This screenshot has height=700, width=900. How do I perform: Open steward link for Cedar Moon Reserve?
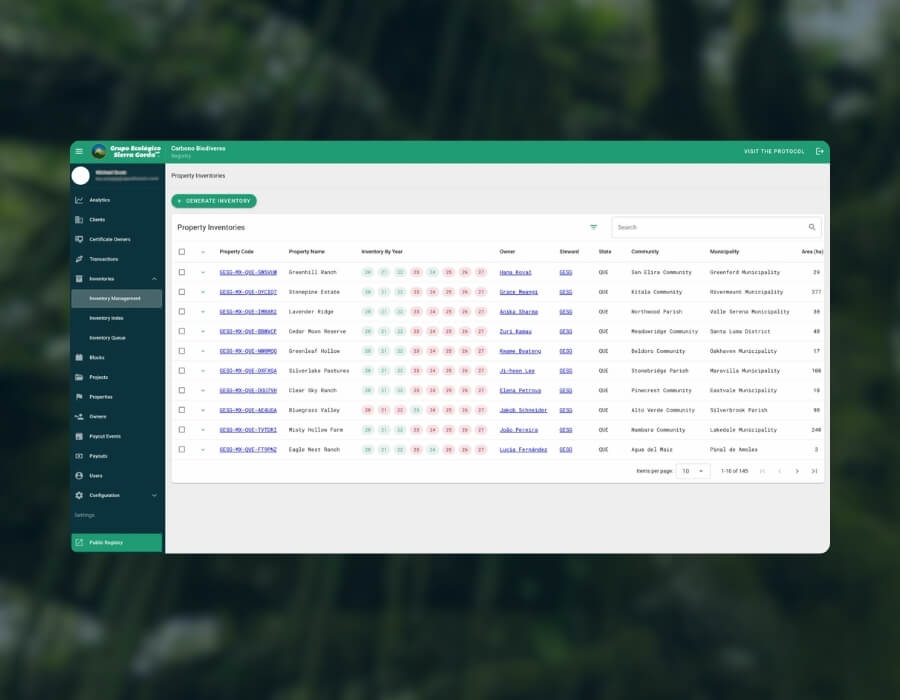(x=566, y=332)
